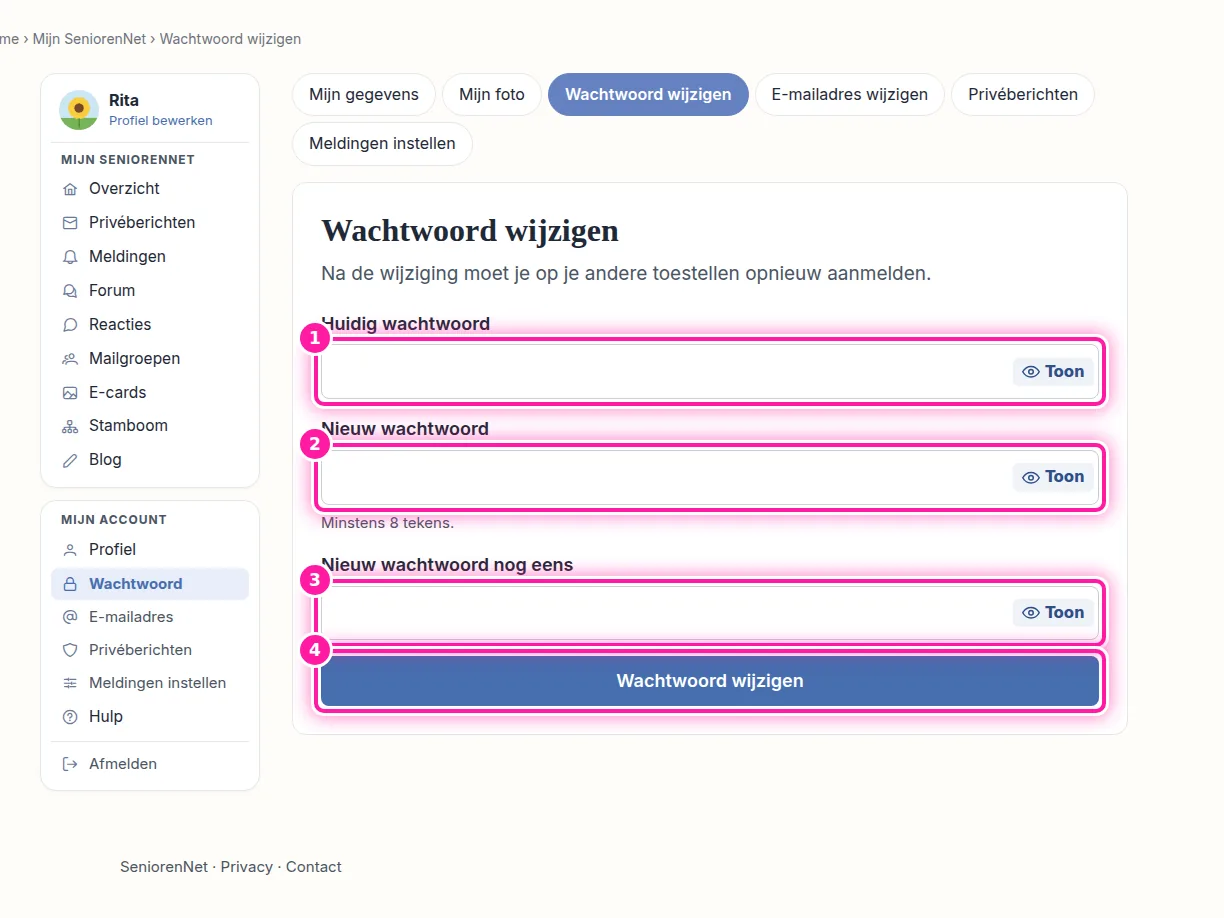
Task: Open Forum in the sidebar
Action: coord(150,291)
